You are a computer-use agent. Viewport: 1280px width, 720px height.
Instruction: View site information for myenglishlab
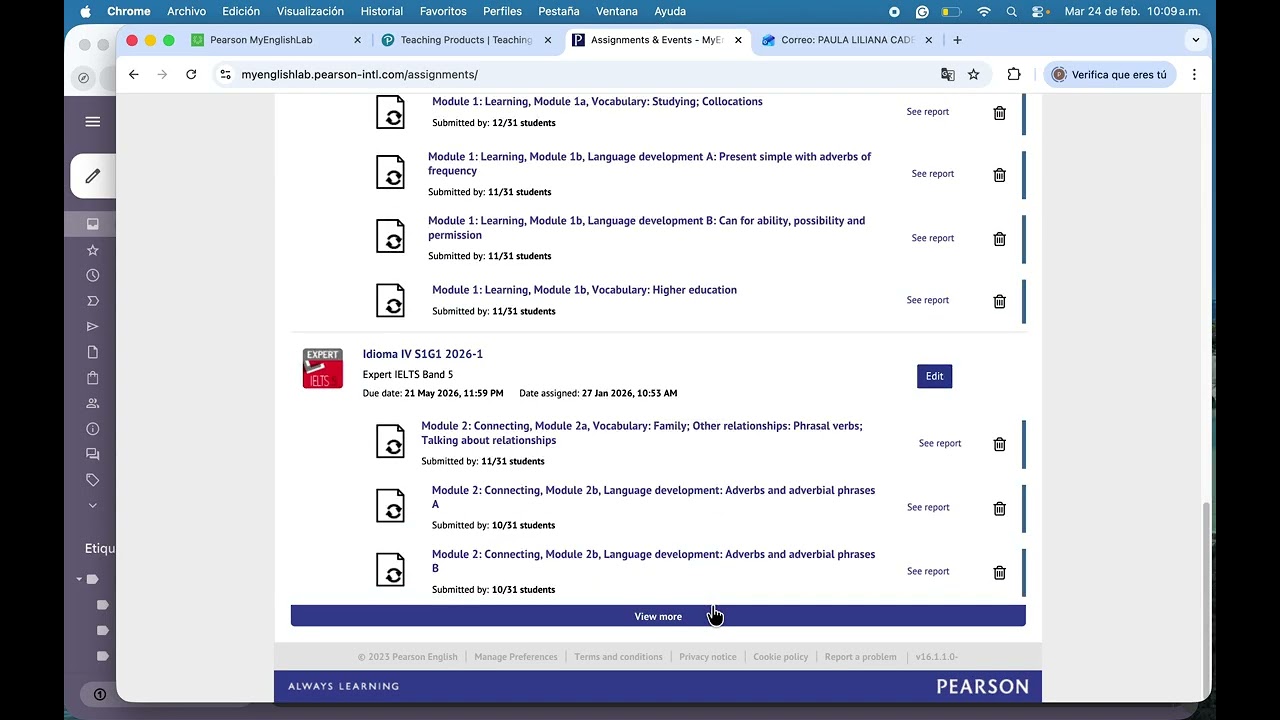tap(226, 74)
